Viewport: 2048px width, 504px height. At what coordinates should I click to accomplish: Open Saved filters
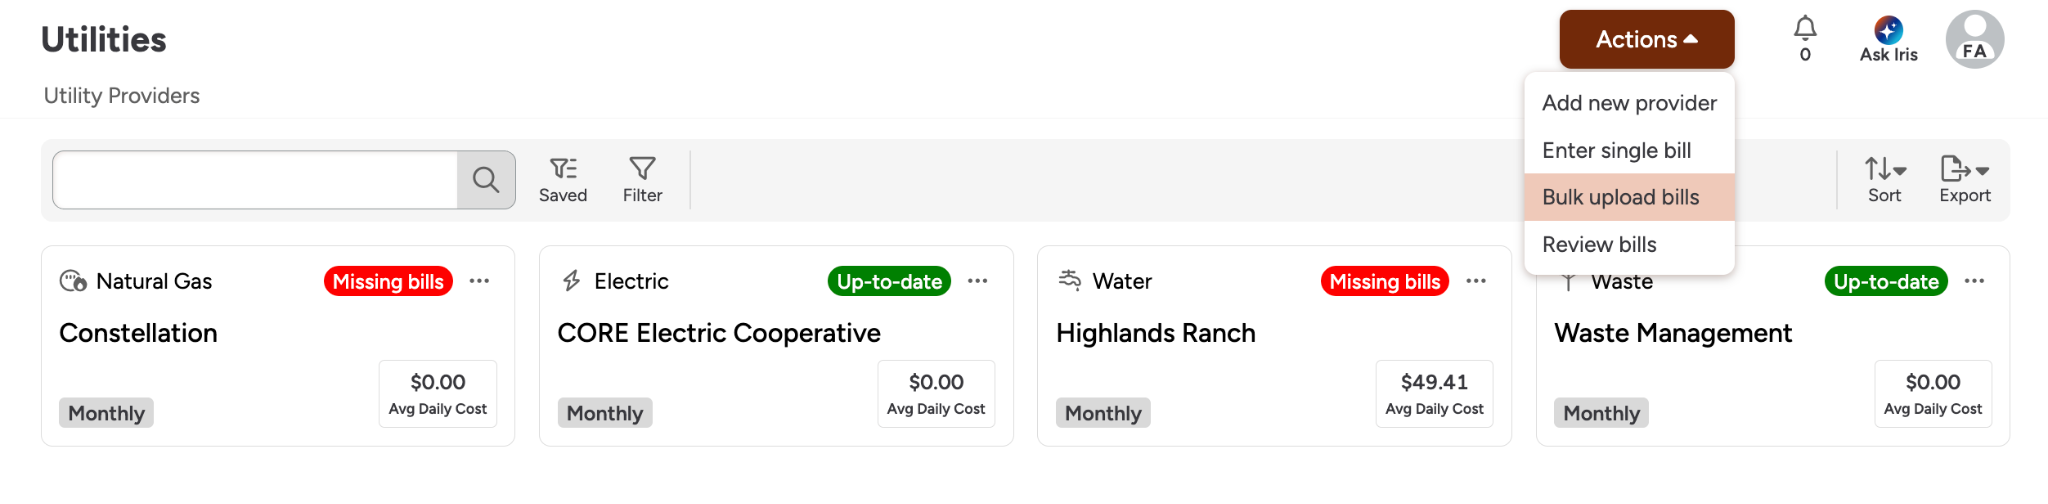[563, 180]
